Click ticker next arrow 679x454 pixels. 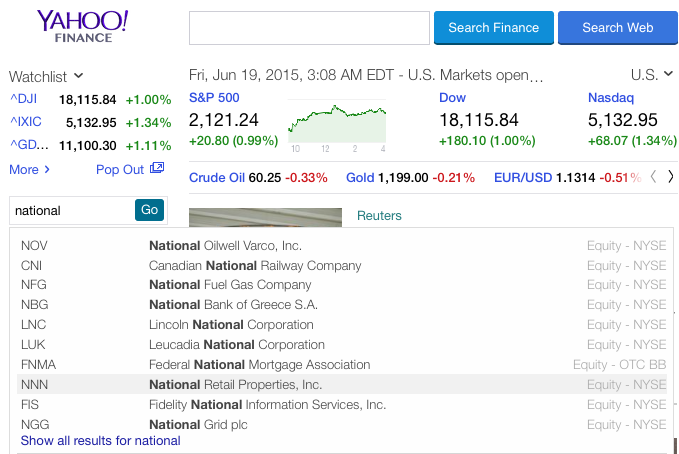[670, 178]
